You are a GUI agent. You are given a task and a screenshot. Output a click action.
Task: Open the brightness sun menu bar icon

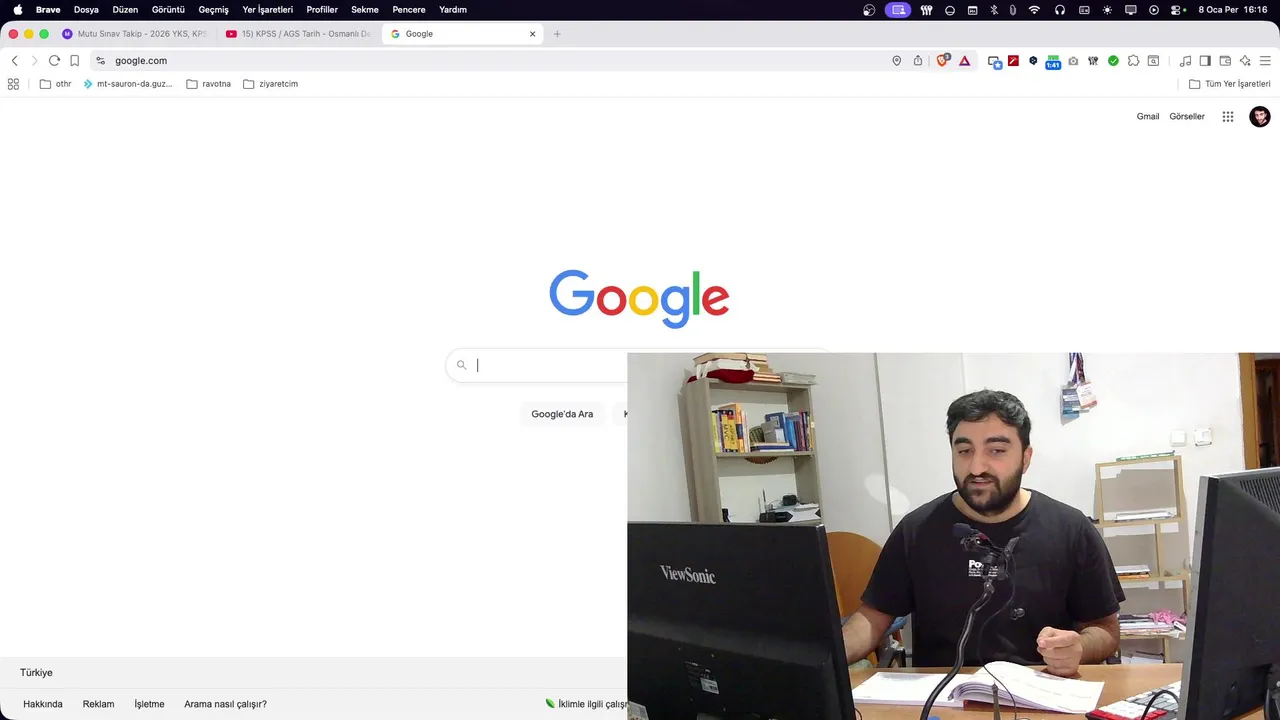coord(1107,10)
